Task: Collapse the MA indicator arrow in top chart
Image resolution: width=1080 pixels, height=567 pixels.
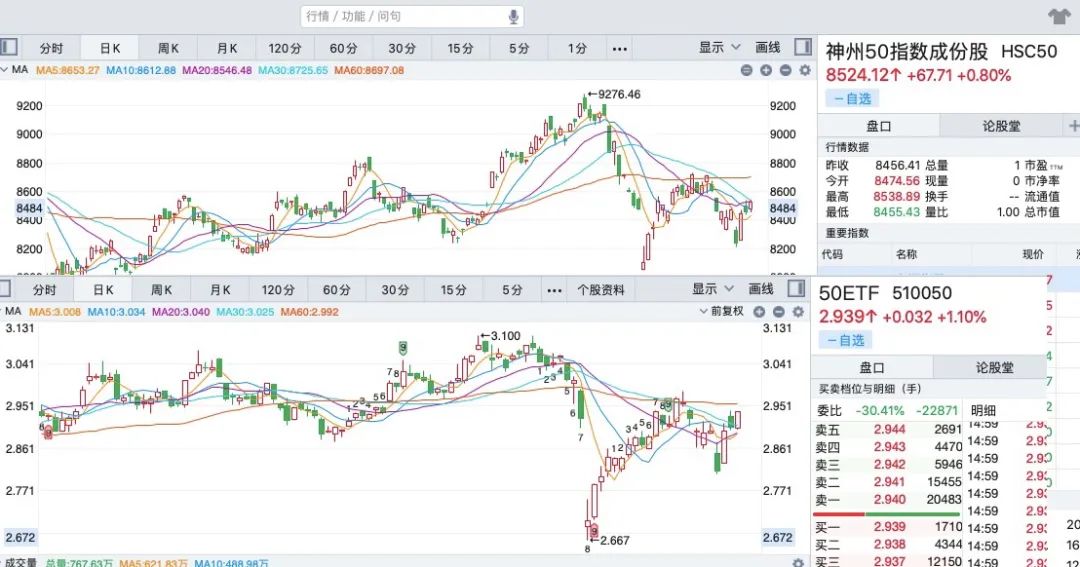Action: [x=4, y=70]
